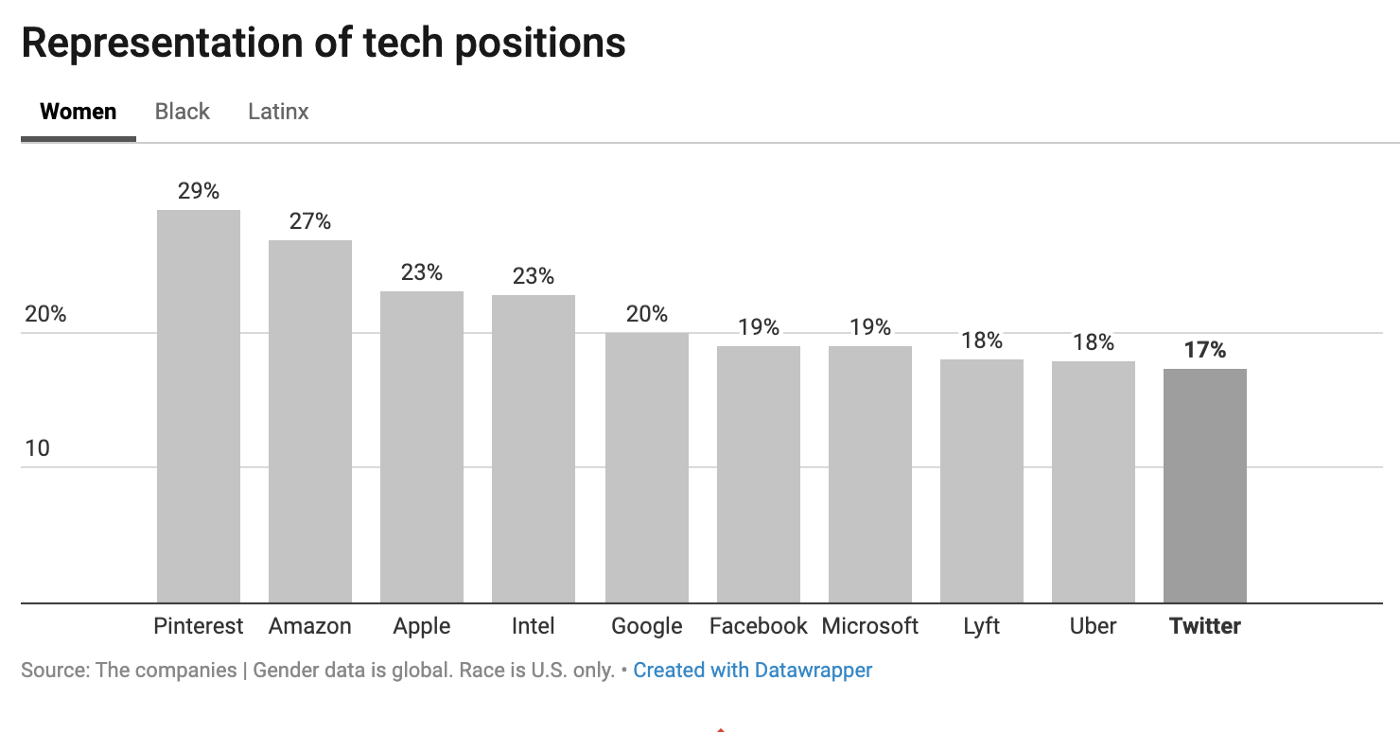Click the source note text
Image resolution: width=1400 pixels, height=732 pixels.
pyautogui.click(x=317, y=670)
